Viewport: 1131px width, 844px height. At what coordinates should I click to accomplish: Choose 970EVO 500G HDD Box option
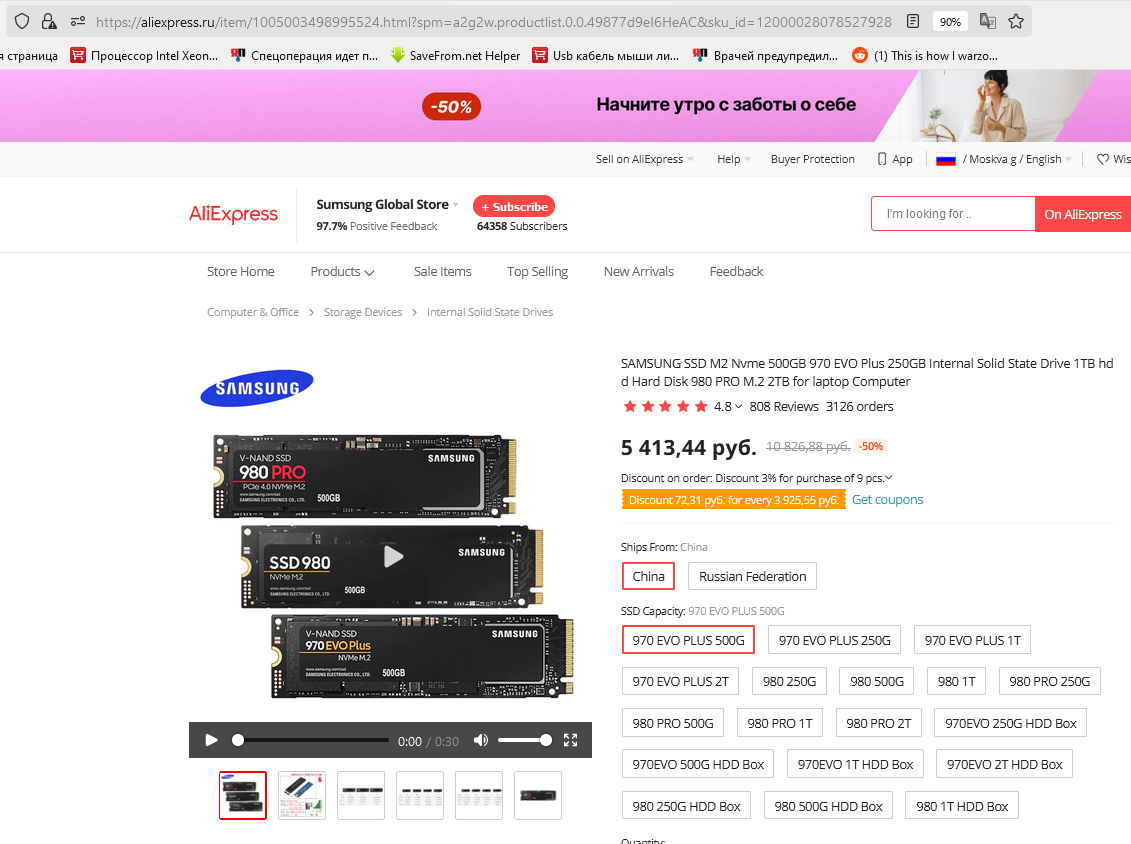(x=697, y=764)
